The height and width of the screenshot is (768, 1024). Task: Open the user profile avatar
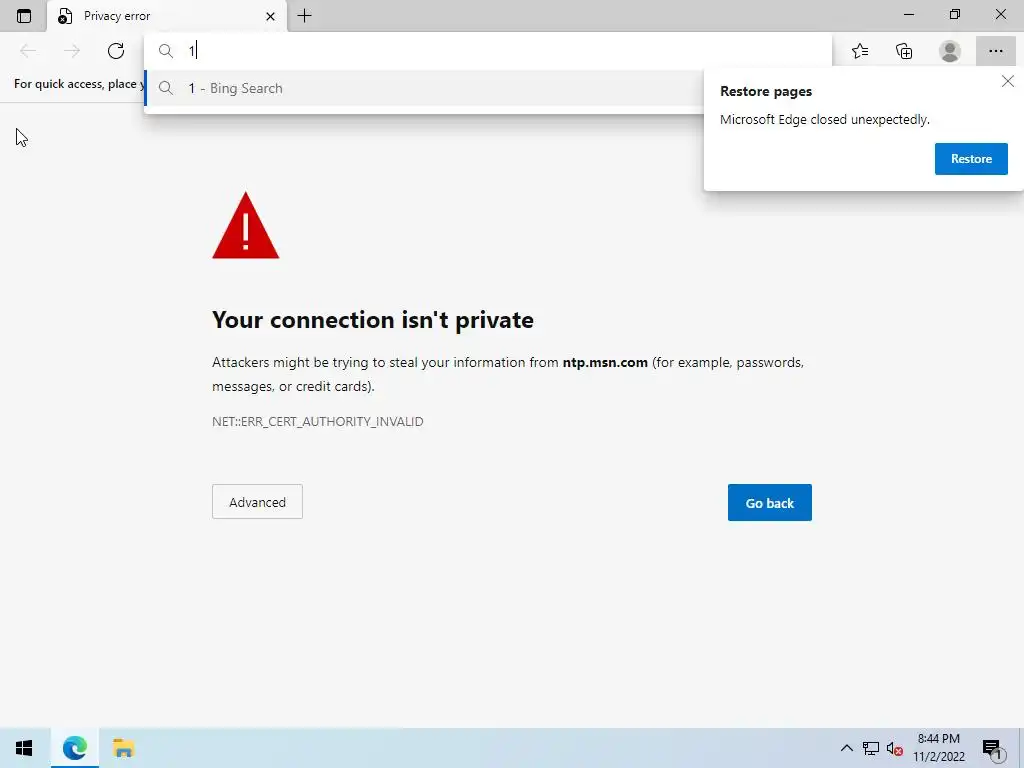coord(950,51)
